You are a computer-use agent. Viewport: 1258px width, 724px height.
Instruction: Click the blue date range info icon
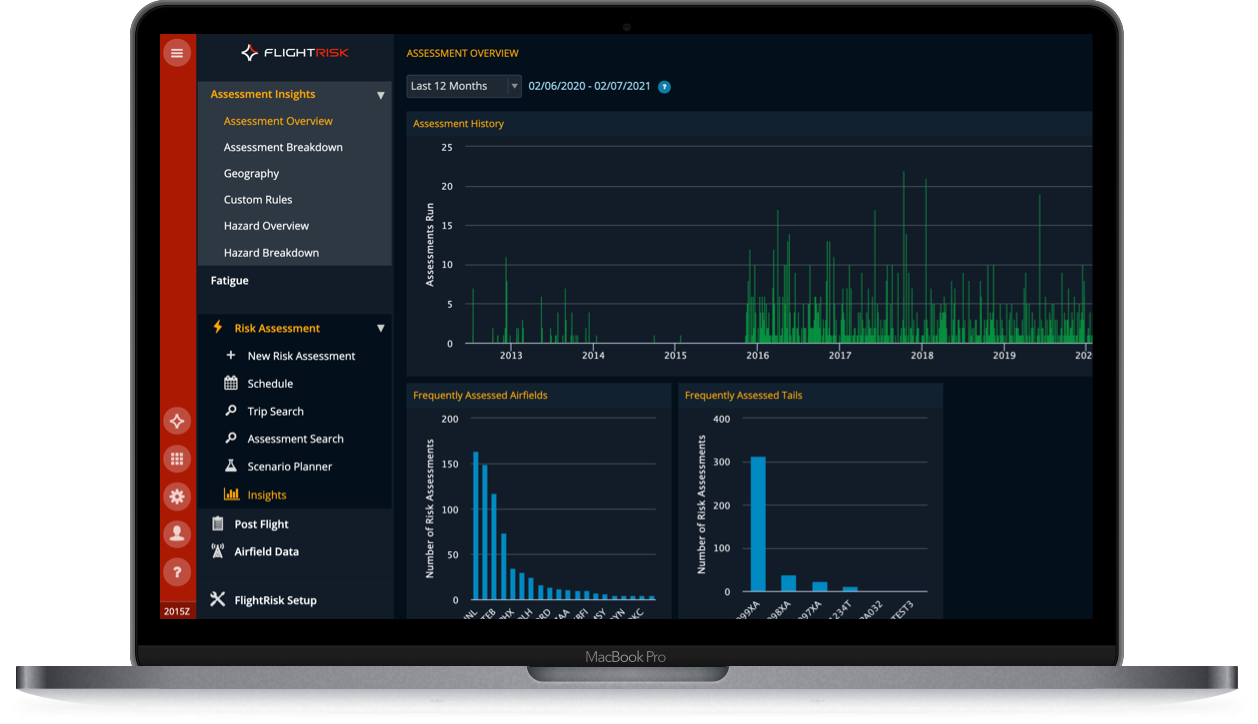(x=665, y=87)
